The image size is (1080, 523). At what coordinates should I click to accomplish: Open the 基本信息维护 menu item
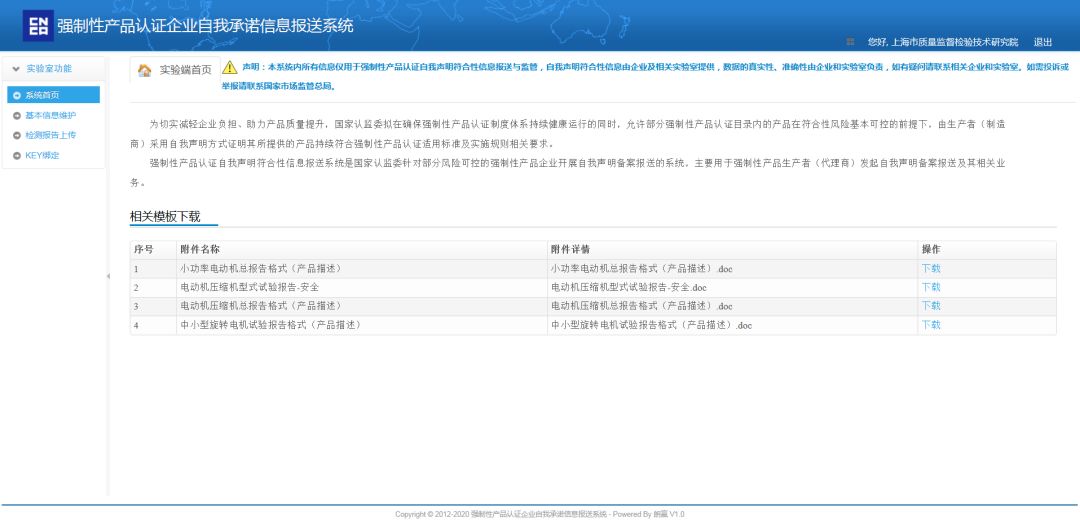50,115
